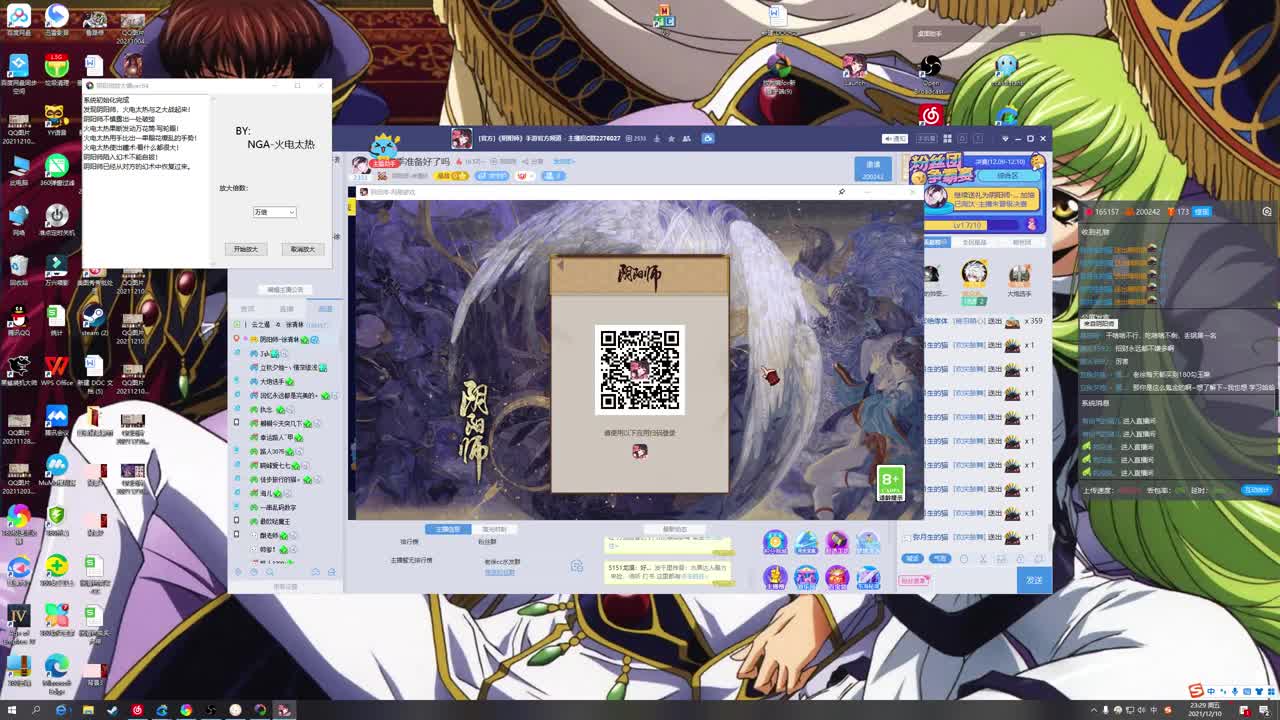Click the 开始放大 button
The height and width of the screenshot is (720, 1280).
point(245,249)
